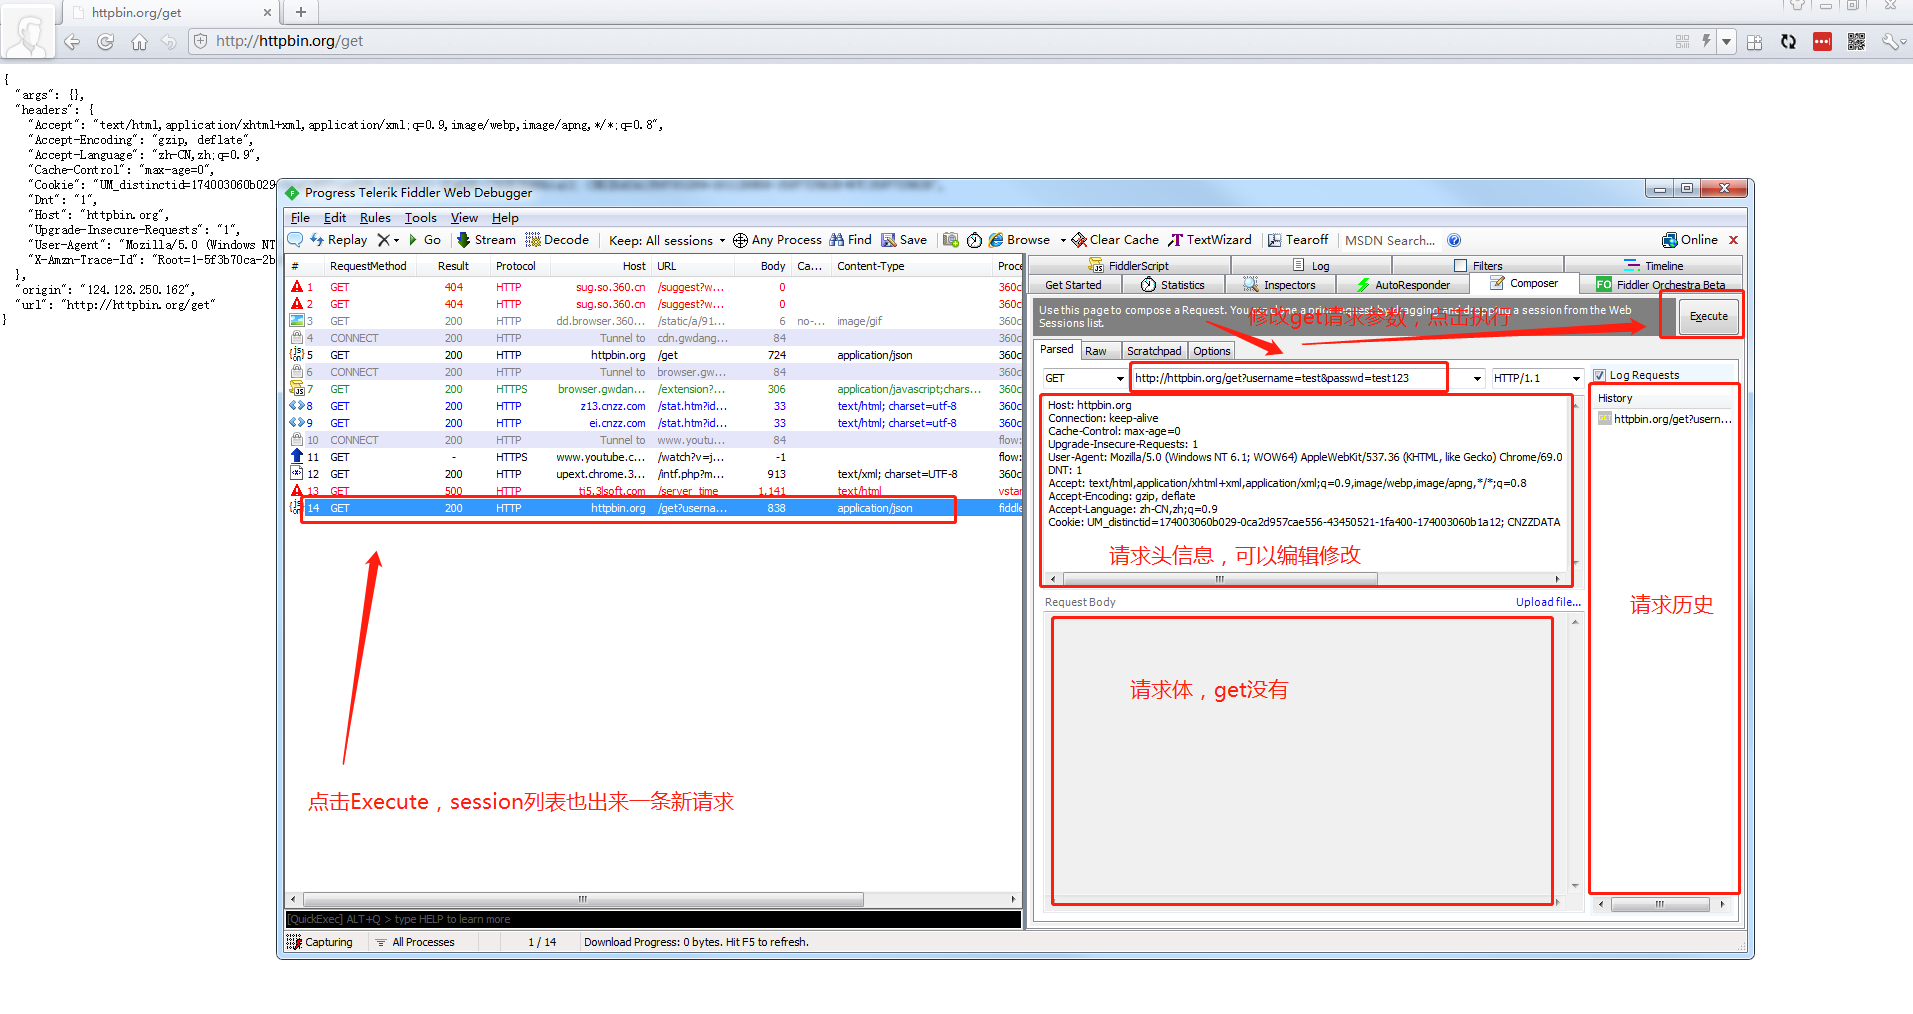Click the Any Process crosshair icon

(x=740, y=240)
